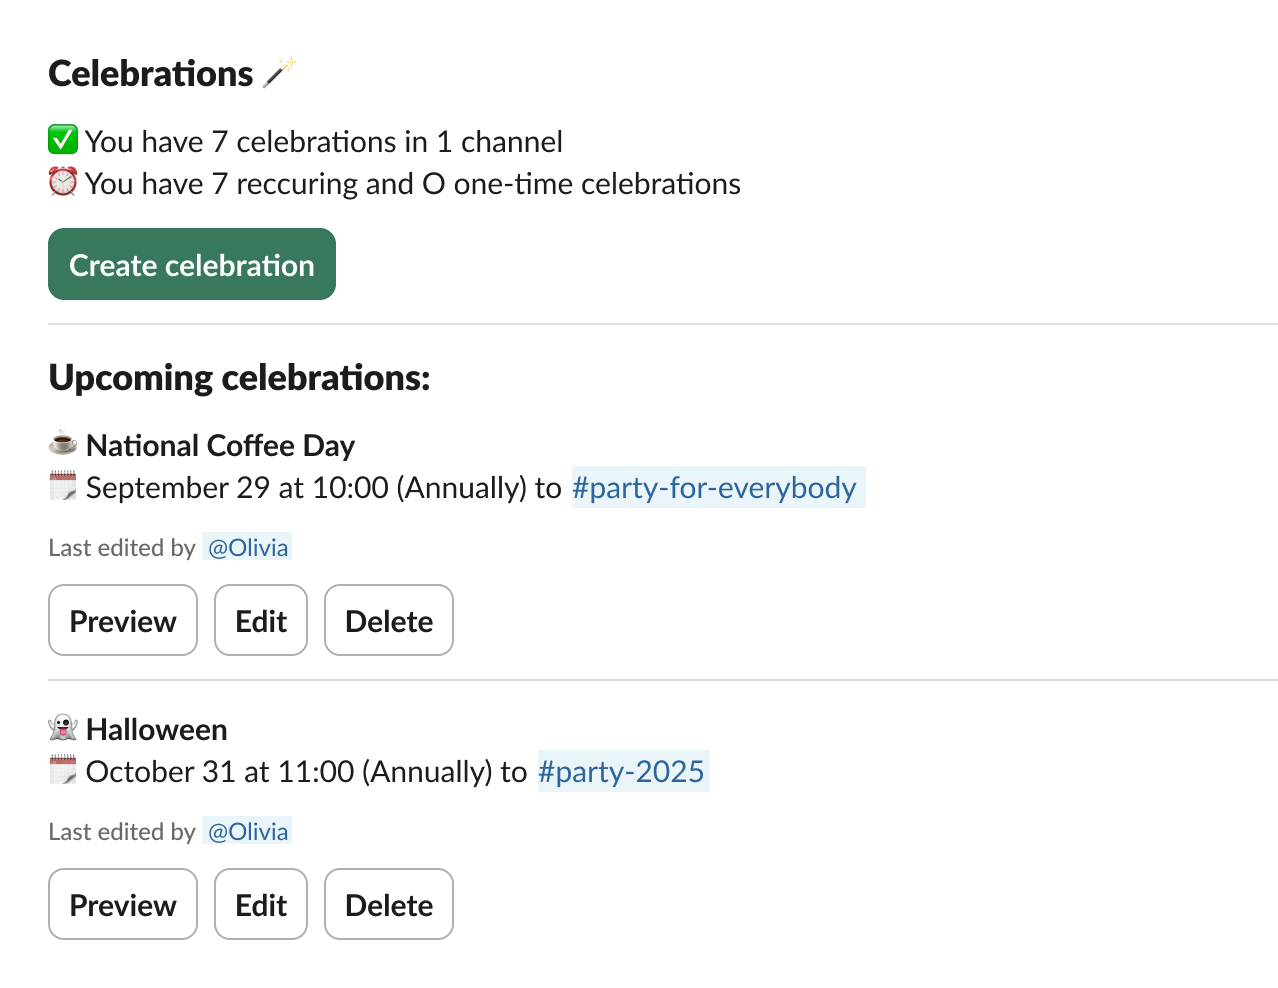Open the #party-2025 channel link
Viewport: 1278px width, 988px height.
coord(622,771)
